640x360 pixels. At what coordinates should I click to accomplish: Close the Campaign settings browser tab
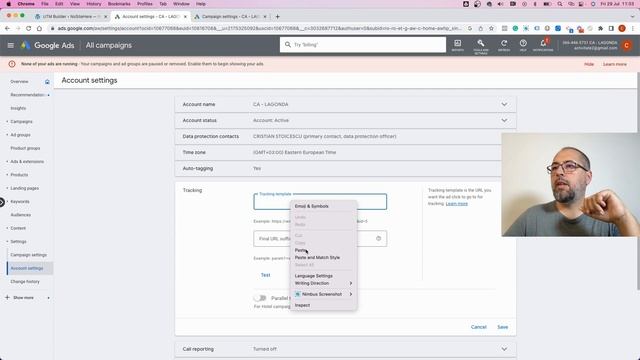(x=265, y=16)
